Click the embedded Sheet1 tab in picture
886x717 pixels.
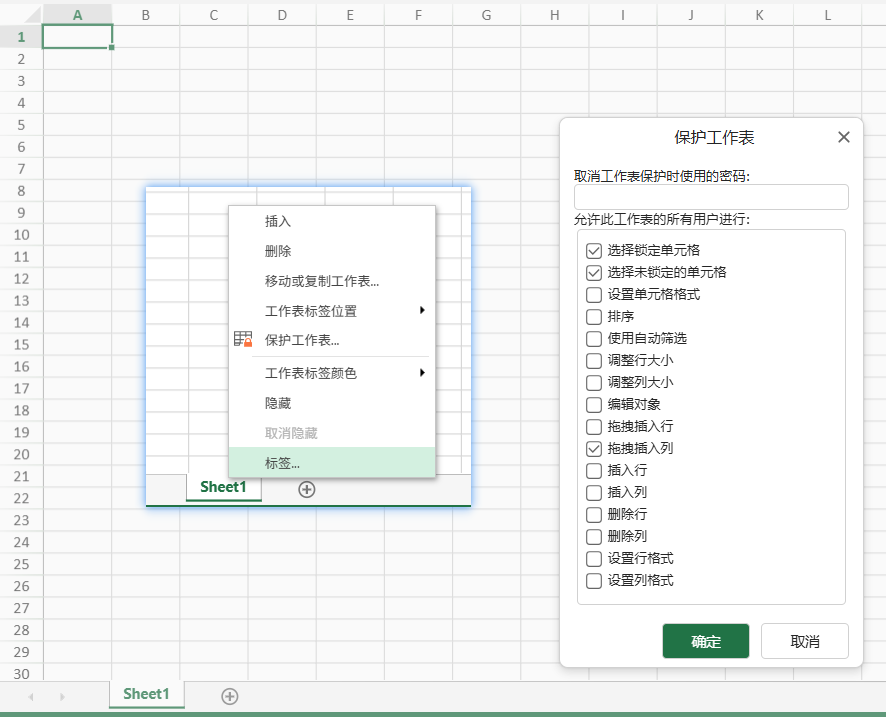coord(224,487)
